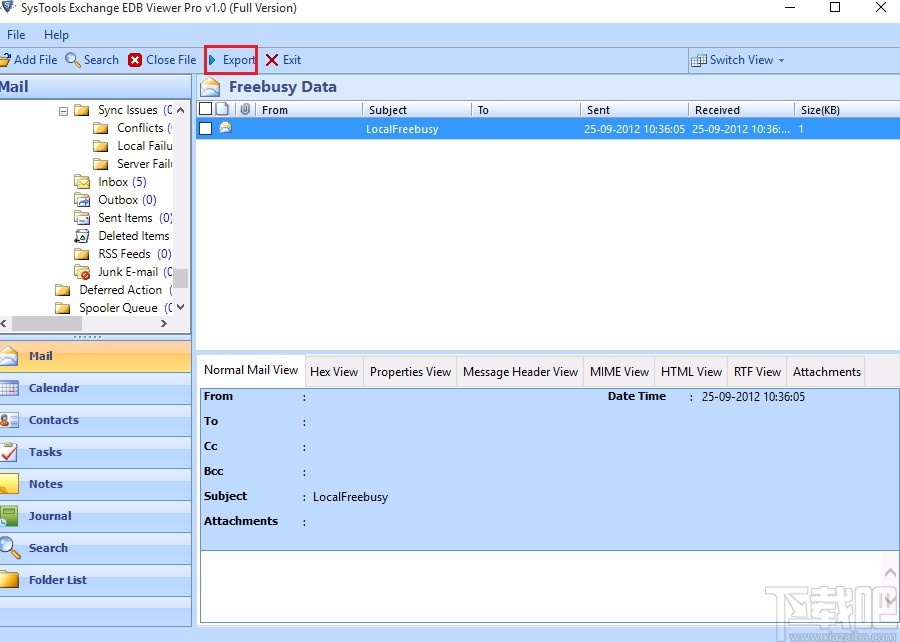Click the Export button
The width and height of the screenshot is (900, 642).
[231, 59]
